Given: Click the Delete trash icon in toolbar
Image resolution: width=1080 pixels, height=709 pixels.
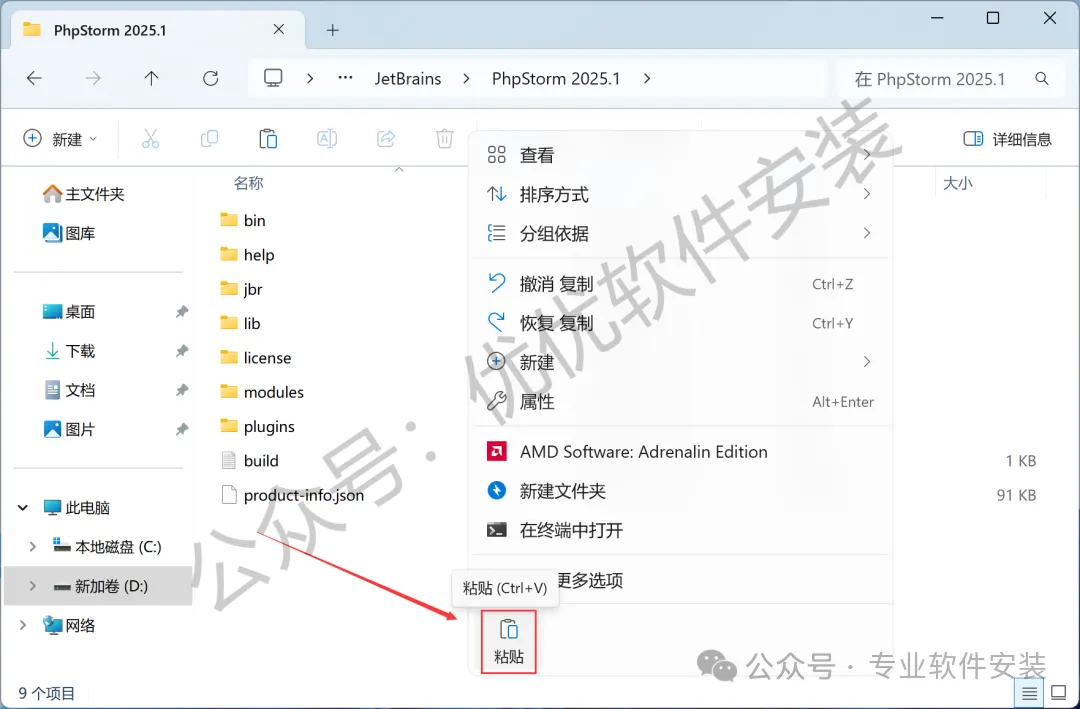Looking at the screenshot, I should click(444, 139).
